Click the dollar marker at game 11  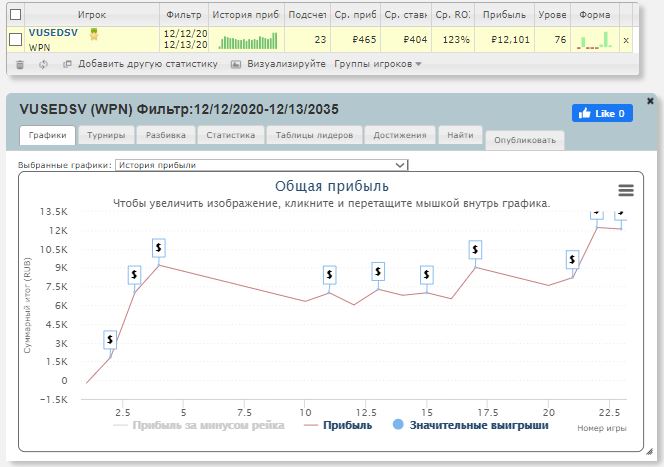tap(329, 275)
